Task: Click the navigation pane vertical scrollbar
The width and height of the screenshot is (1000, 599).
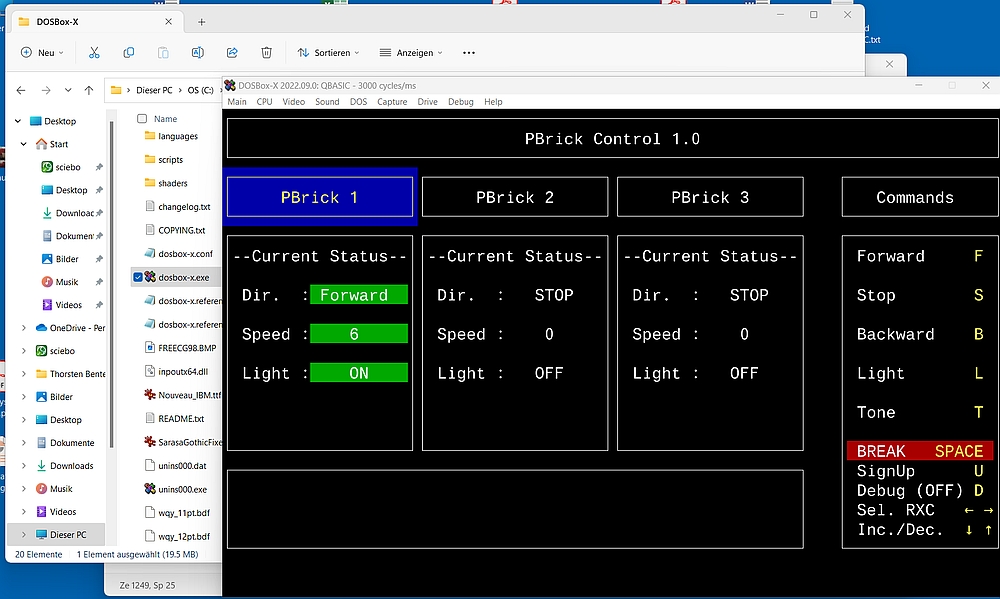Action: [x=112, y=284]
